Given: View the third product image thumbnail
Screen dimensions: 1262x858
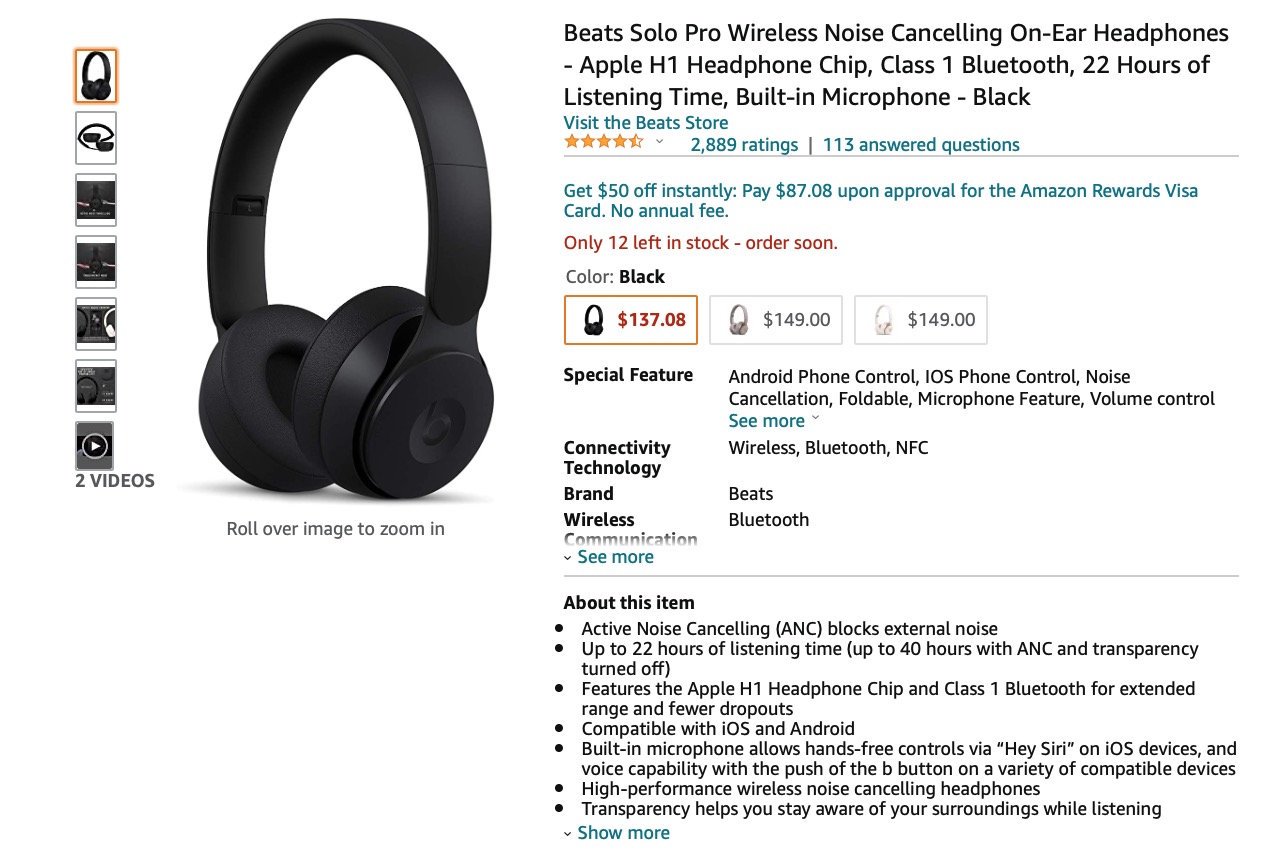Looking at the screenshot, I should 96,200.
